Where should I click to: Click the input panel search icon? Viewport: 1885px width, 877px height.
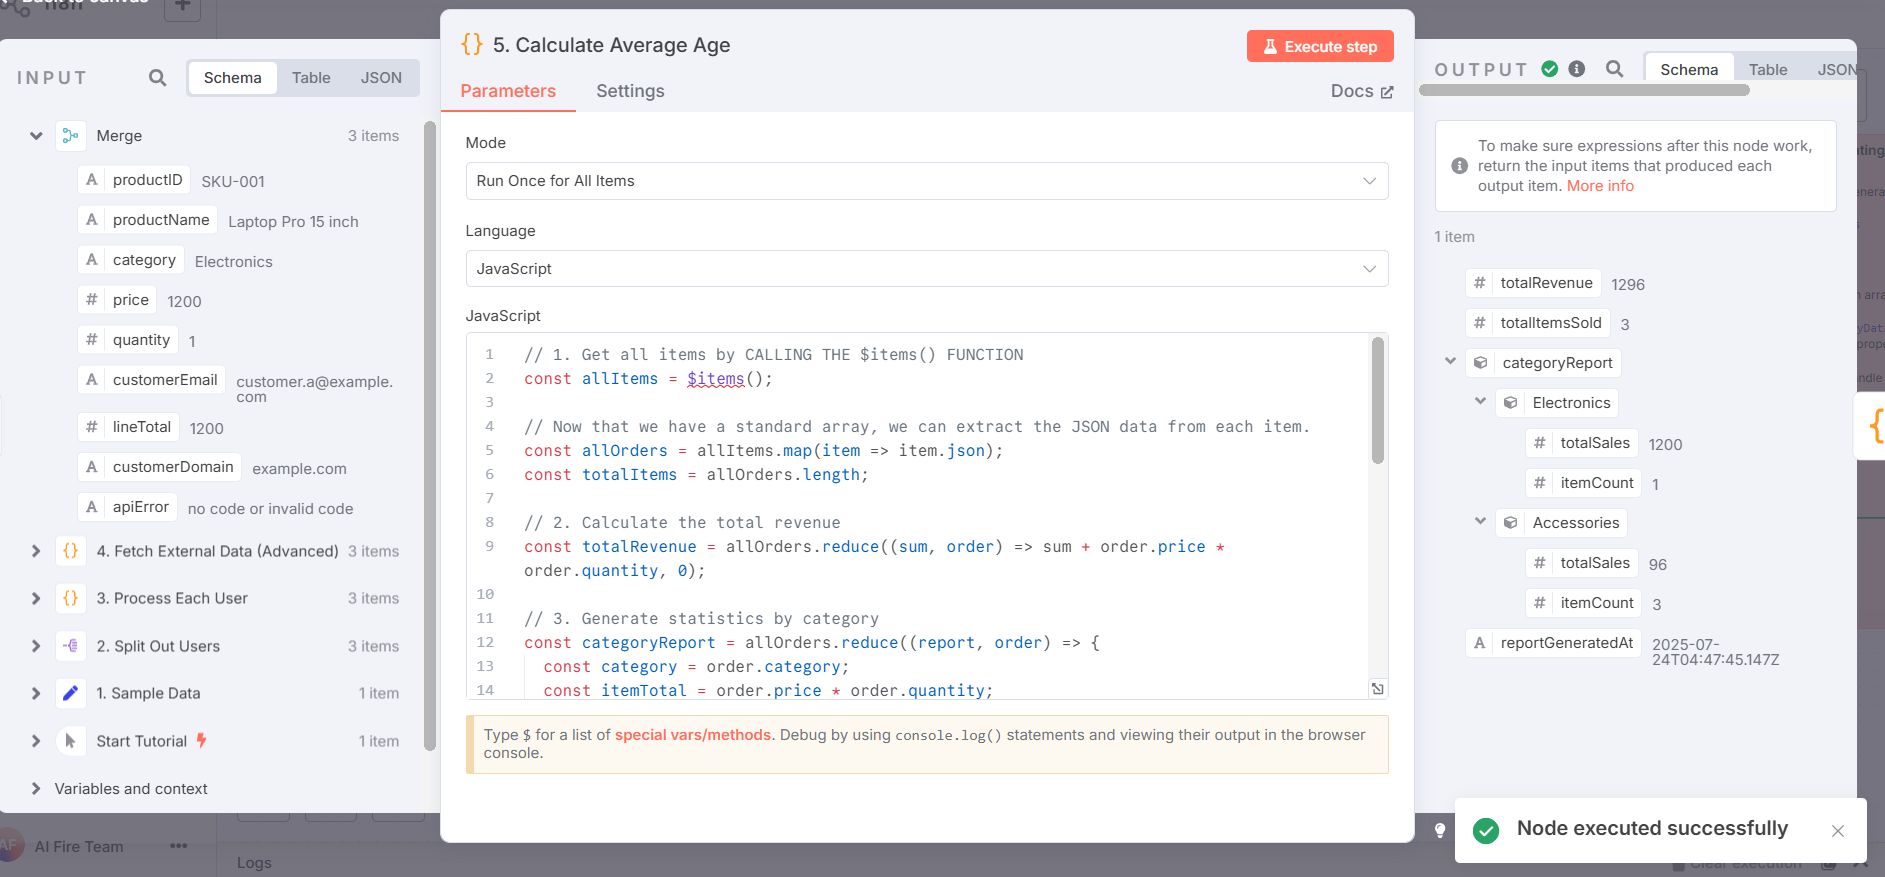coord(157,77)
